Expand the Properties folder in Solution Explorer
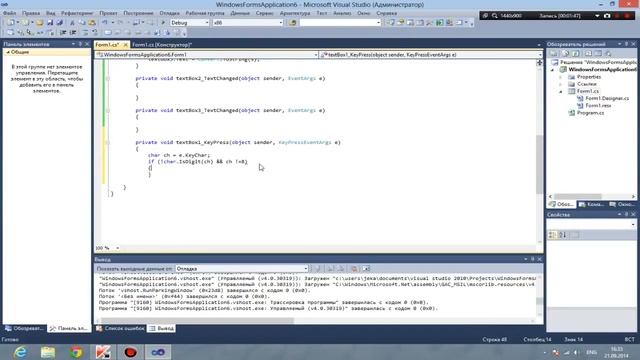640x360 pixels. point(561,77)
